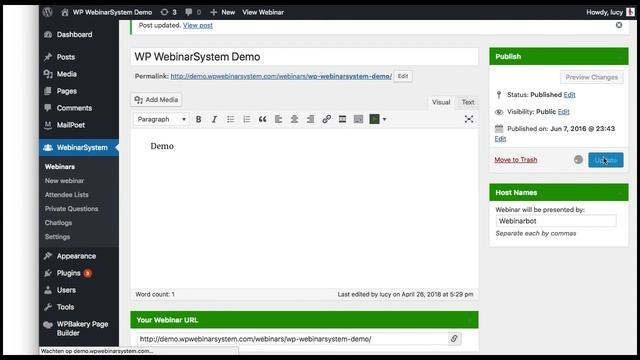Viewport: 640px width, 360px height.
Task: Insert the Read More tag
Action: coord(342,119)
